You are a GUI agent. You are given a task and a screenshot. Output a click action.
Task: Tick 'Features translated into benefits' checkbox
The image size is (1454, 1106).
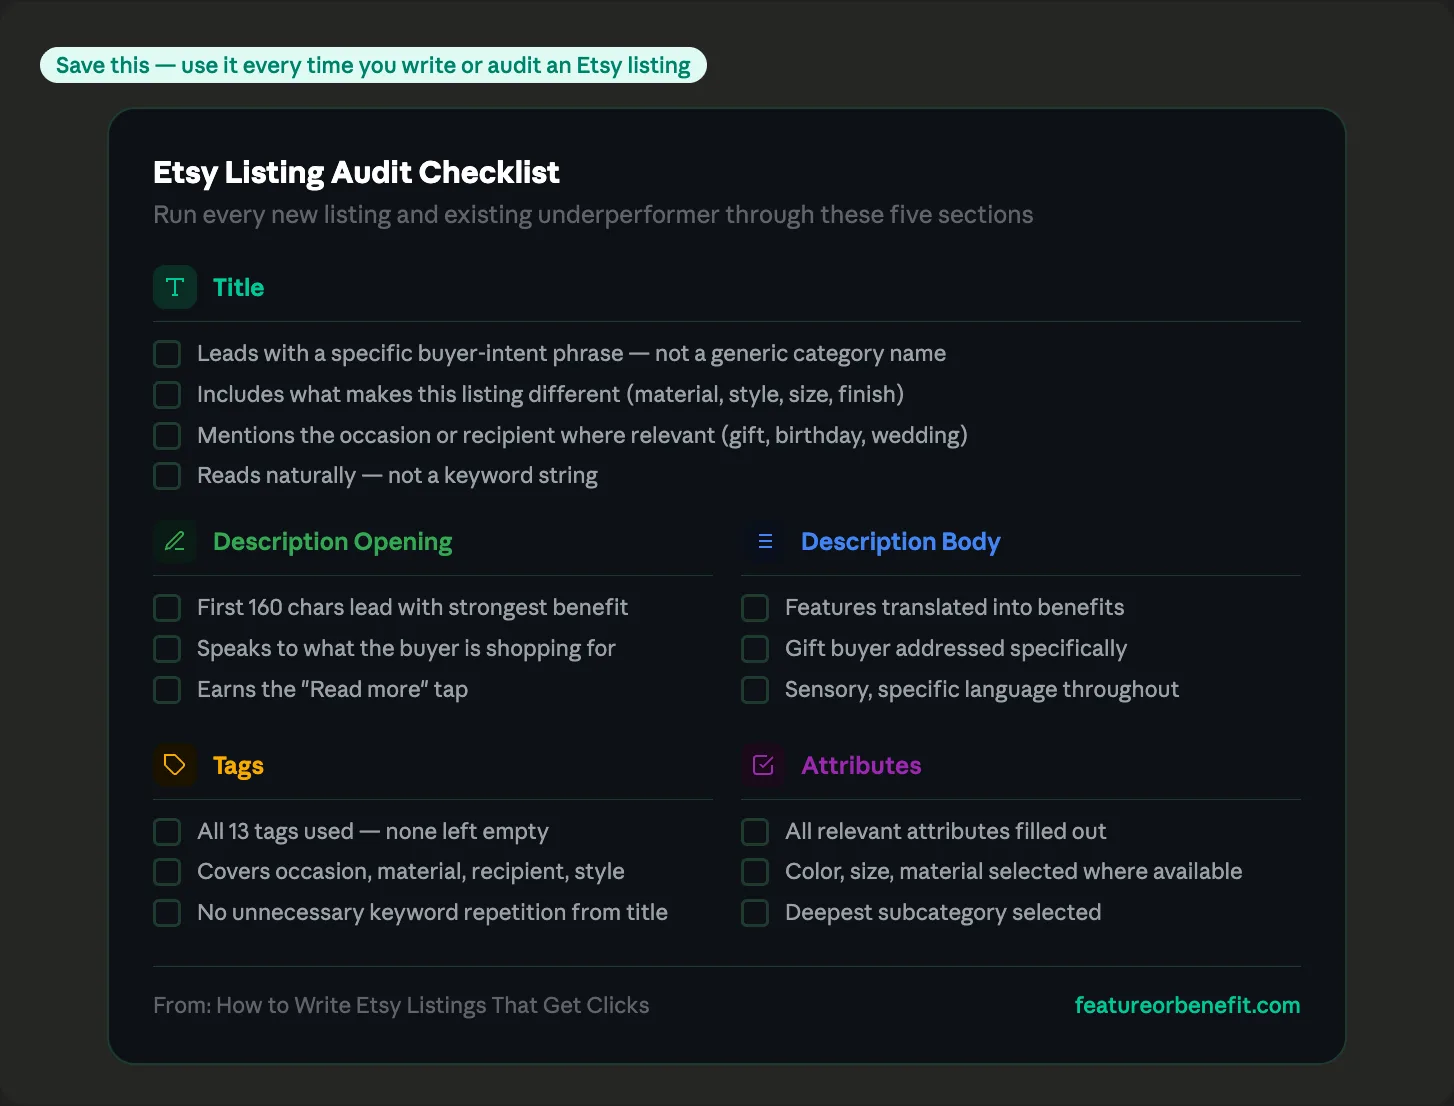pyautogui.click(x=755, y=608)
